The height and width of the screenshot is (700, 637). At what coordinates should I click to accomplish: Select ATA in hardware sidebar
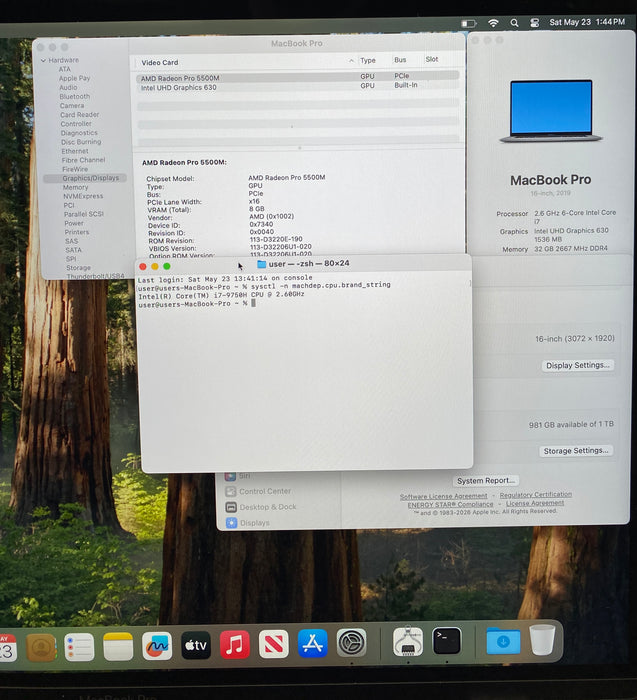(65, 69)
